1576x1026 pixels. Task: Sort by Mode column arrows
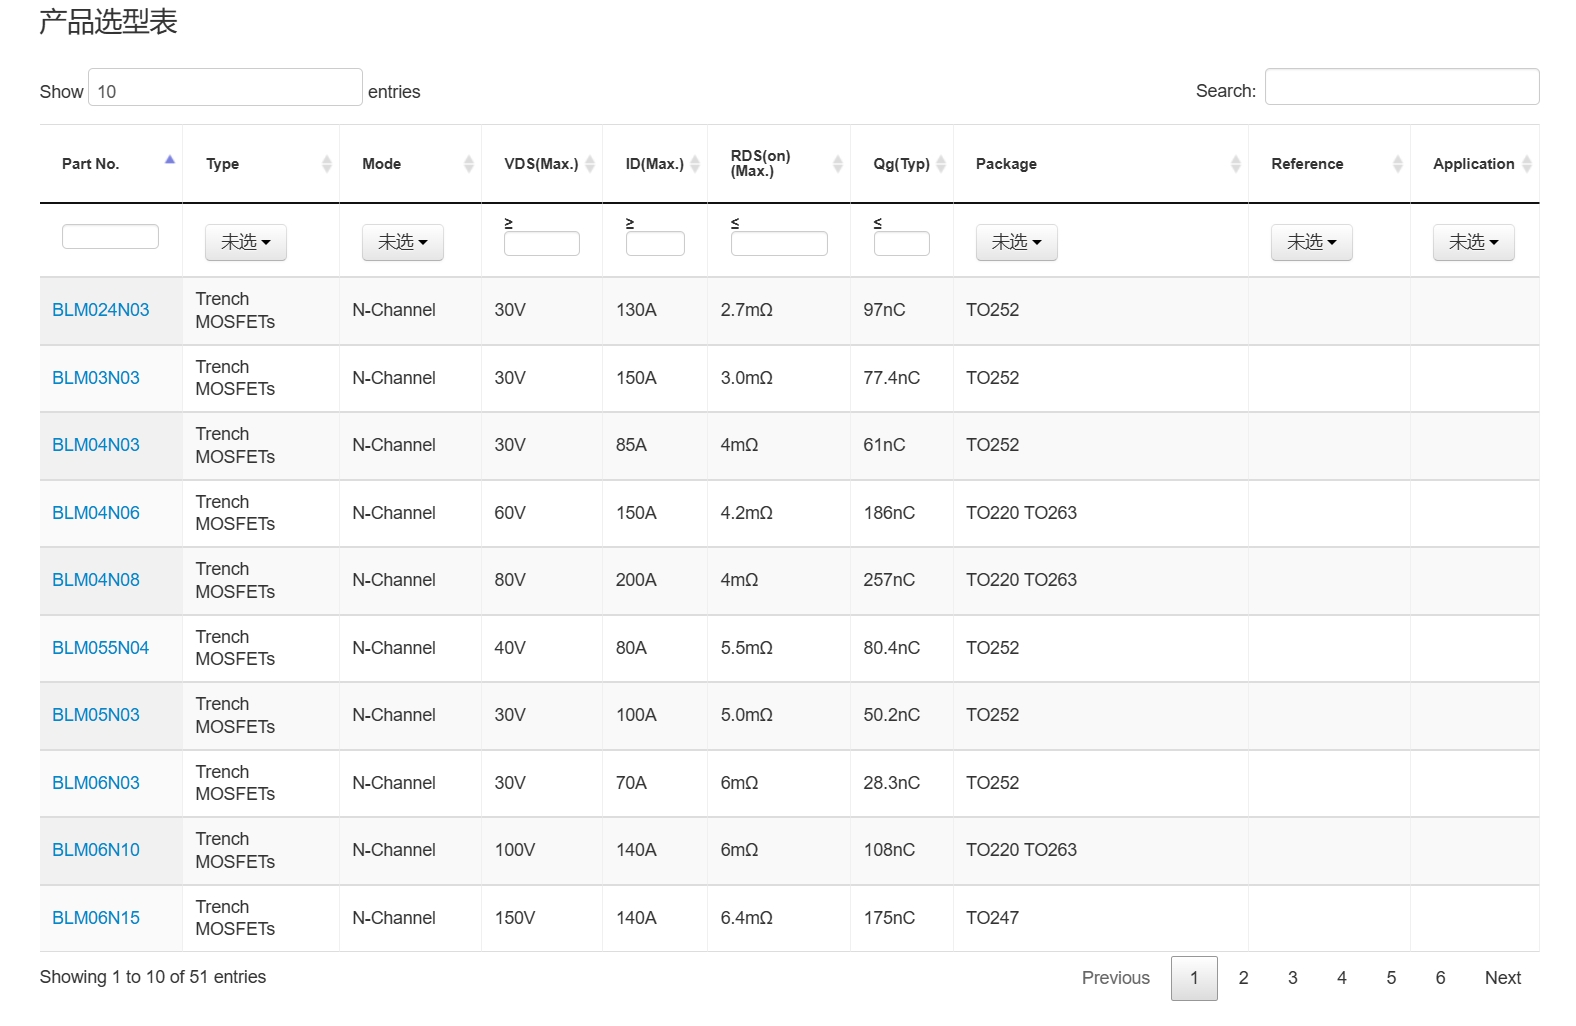click(x=468, y=164)
